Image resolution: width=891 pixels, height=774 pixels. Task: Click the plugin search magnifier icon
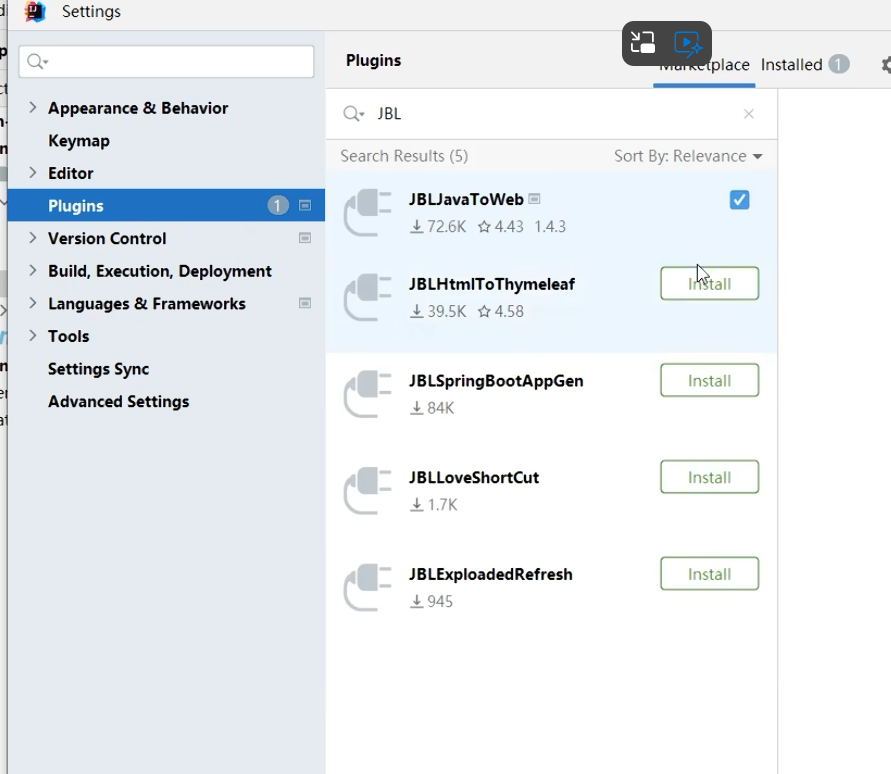point(353,114)
